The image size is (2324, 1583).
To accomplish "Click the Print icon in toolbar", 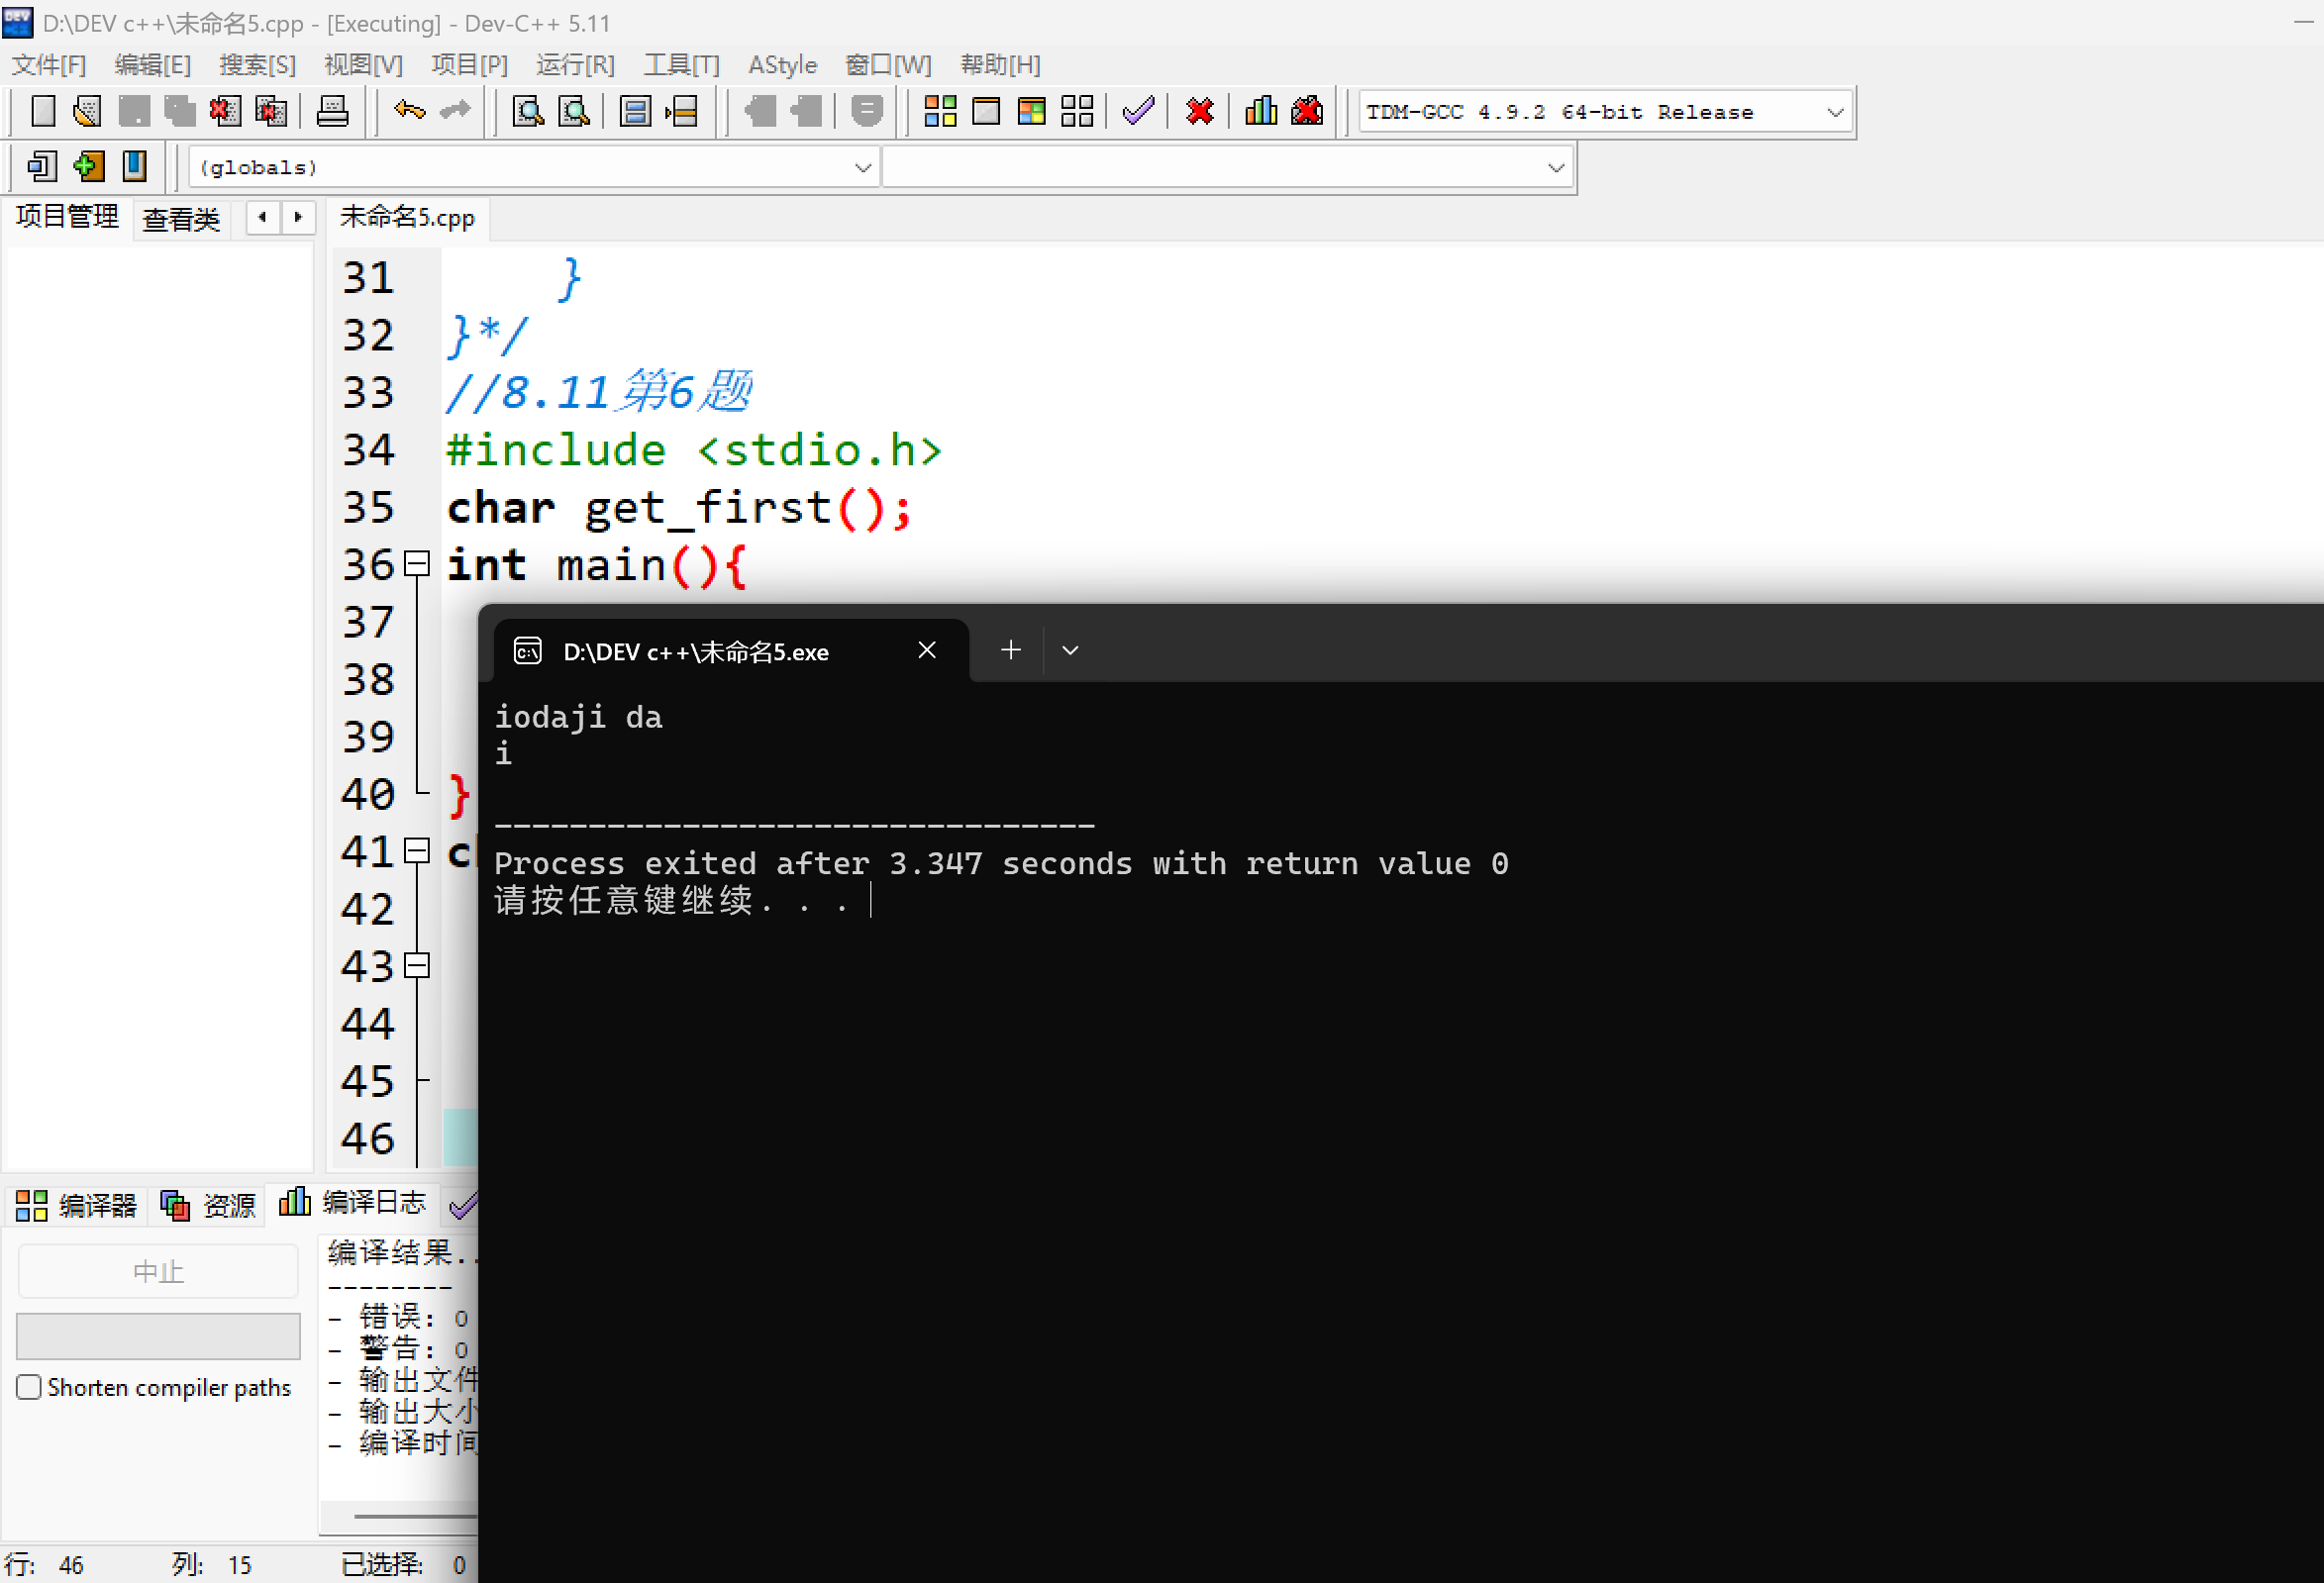I will click(332, 111).
